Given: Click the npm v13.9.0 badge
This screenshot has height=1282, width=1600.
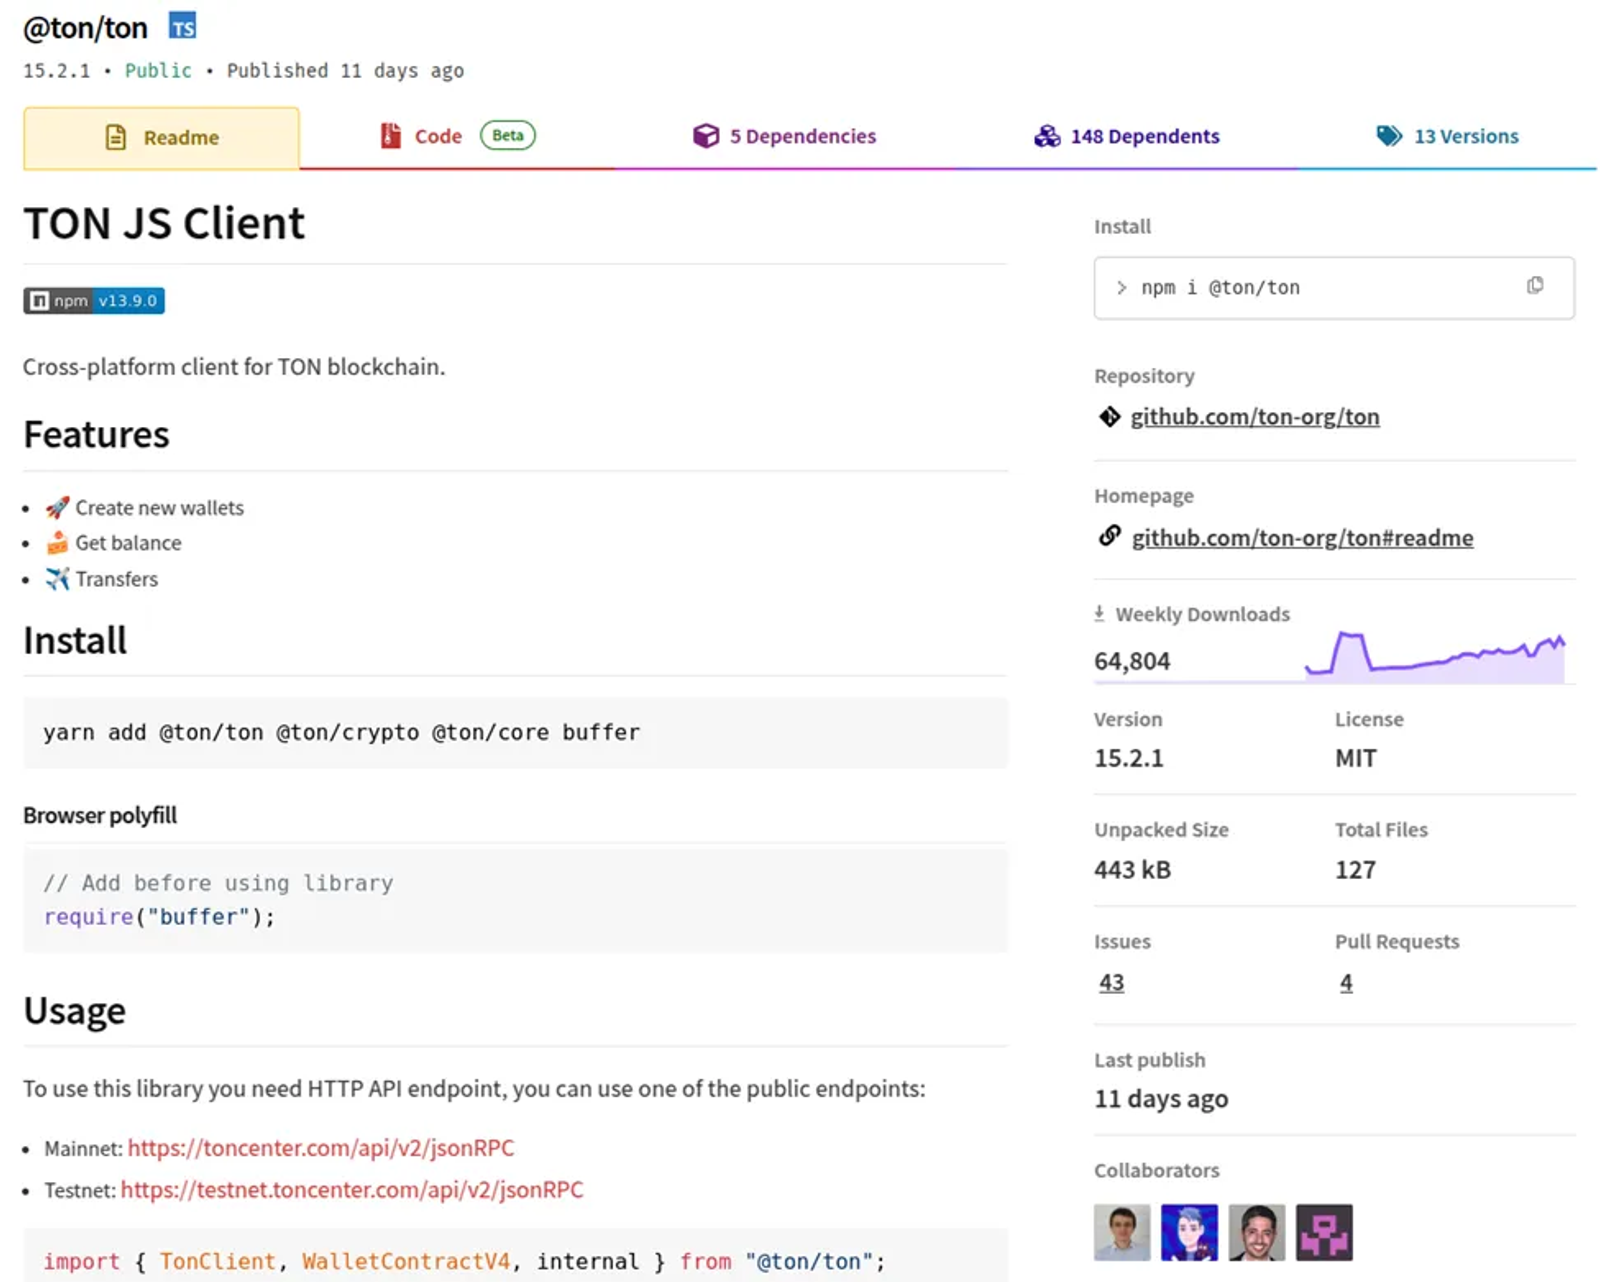Looking at the screenshot, I should [94, 301].
